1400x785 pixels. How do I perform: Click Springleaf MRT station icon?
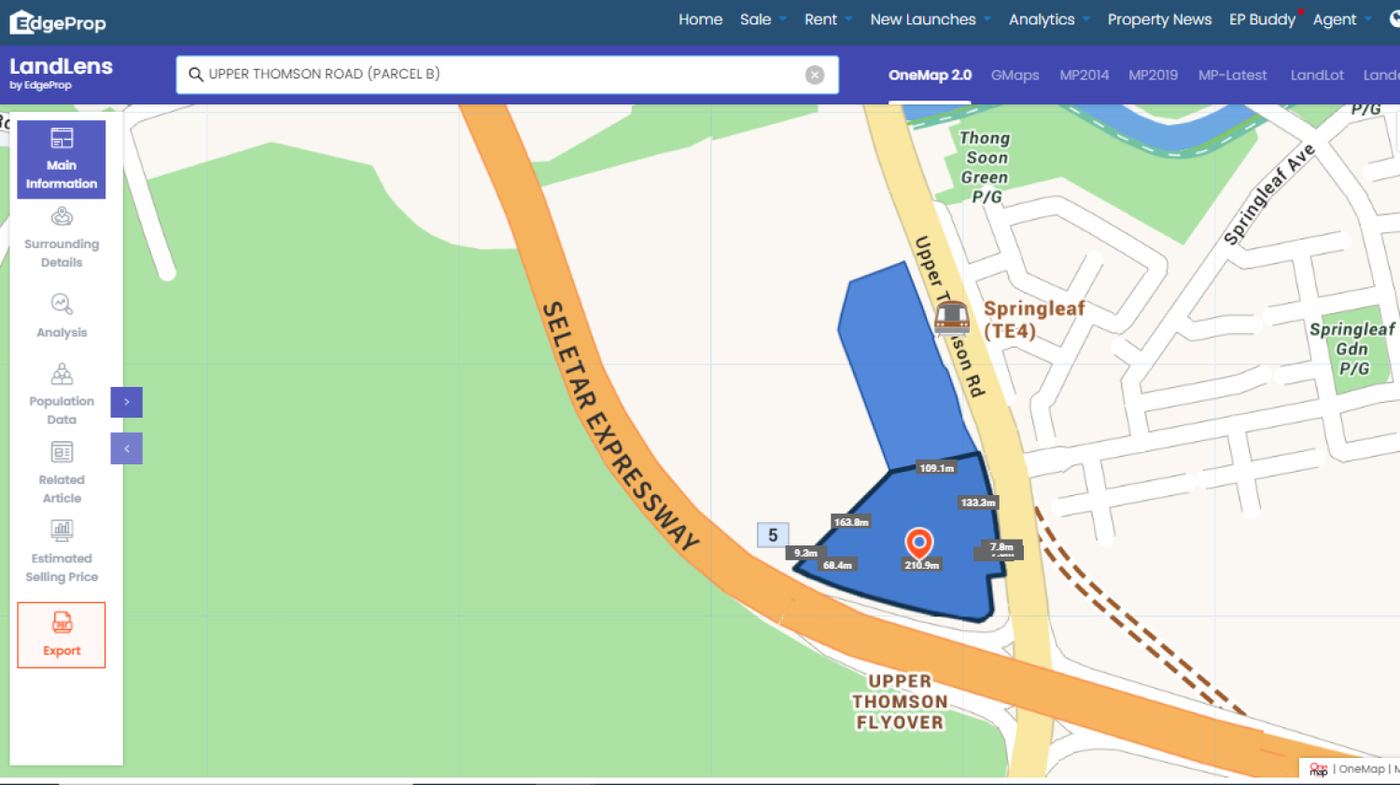tap(952, 318)
